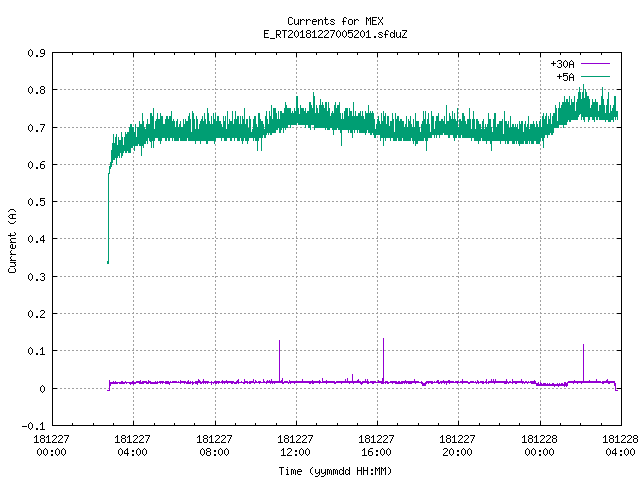Click the x-axis tick 181227 20:00
This screenshot has height=480, width=640.
coord(458,446)
